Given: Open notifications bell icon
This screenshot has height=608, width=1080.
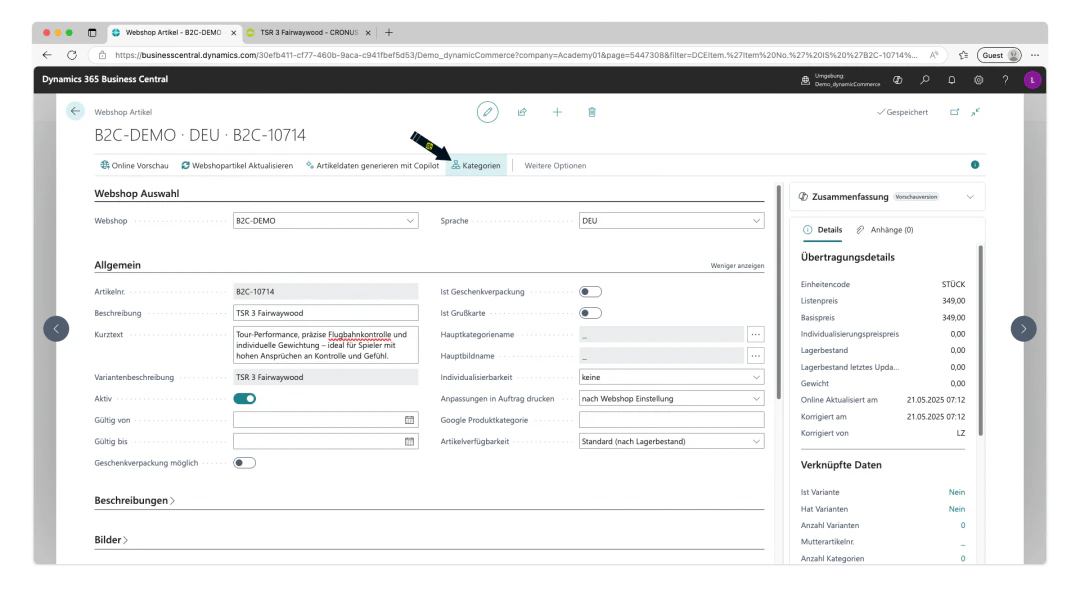Looking at the screenshot, I should 952,80.
